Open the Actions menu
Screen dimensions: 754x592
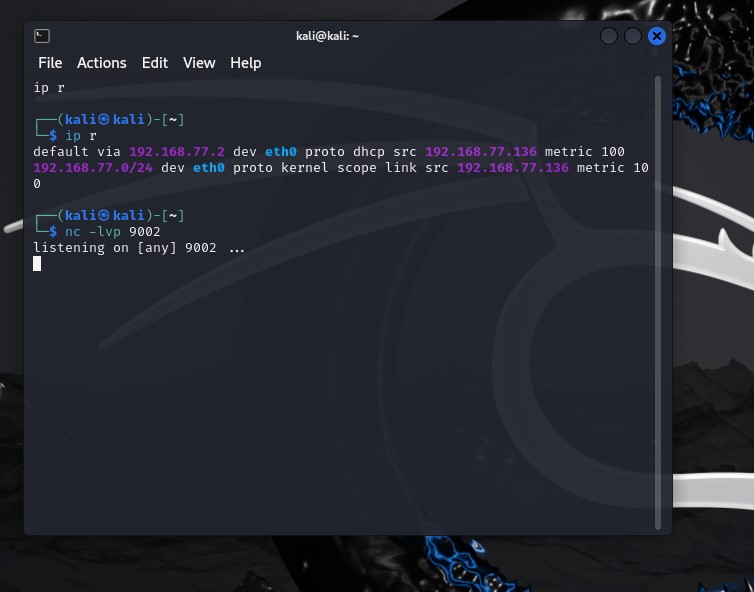(x=102, y=63)
